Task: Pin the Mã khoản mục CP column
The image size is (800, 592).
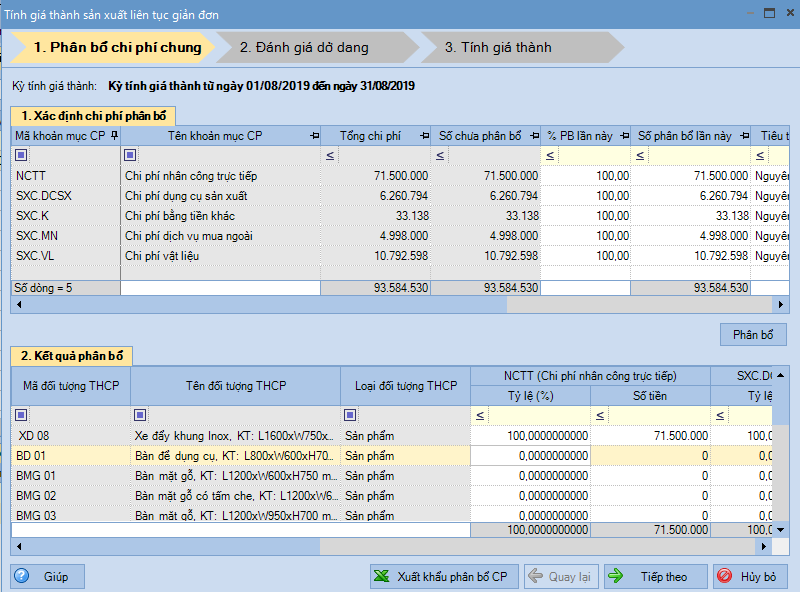Action: pos(114,135)
